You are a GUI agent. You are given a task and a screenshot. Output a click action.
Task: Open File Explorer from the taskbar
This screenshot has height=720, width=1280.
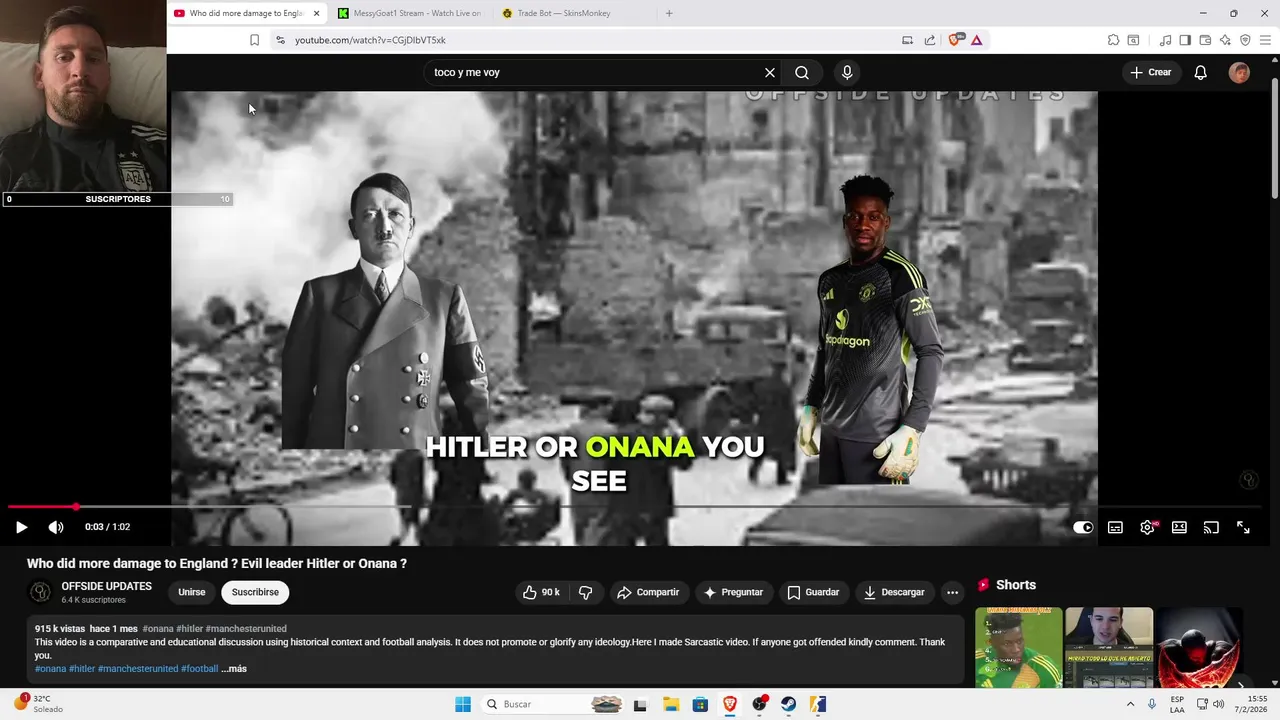[670, 704]
